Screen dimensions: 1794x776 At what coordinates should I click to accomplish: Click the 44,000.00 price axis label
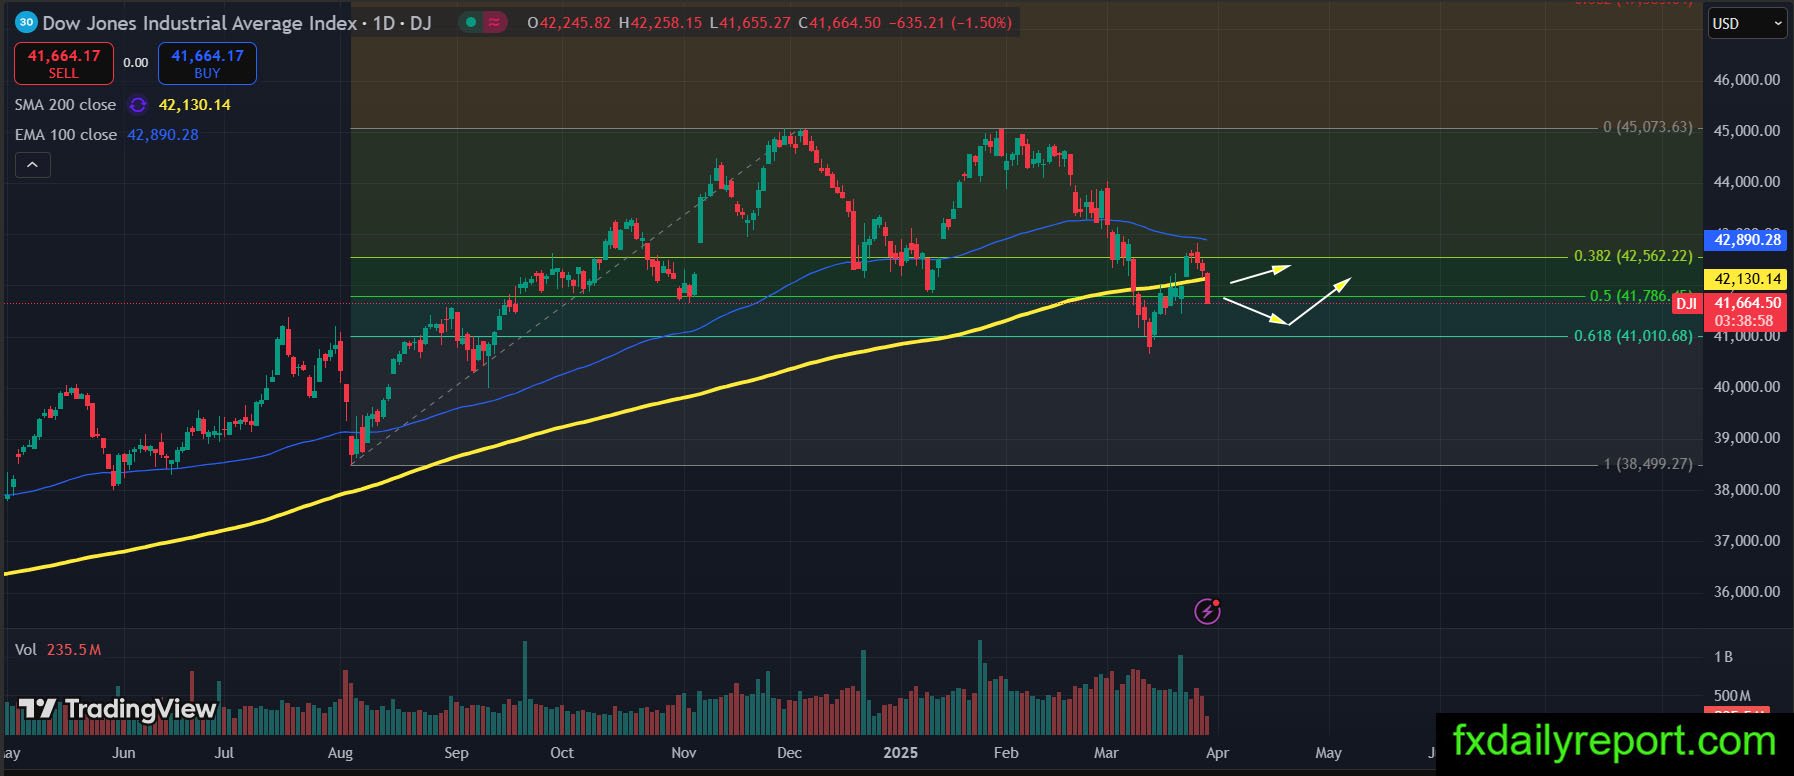coord(1747,182)
